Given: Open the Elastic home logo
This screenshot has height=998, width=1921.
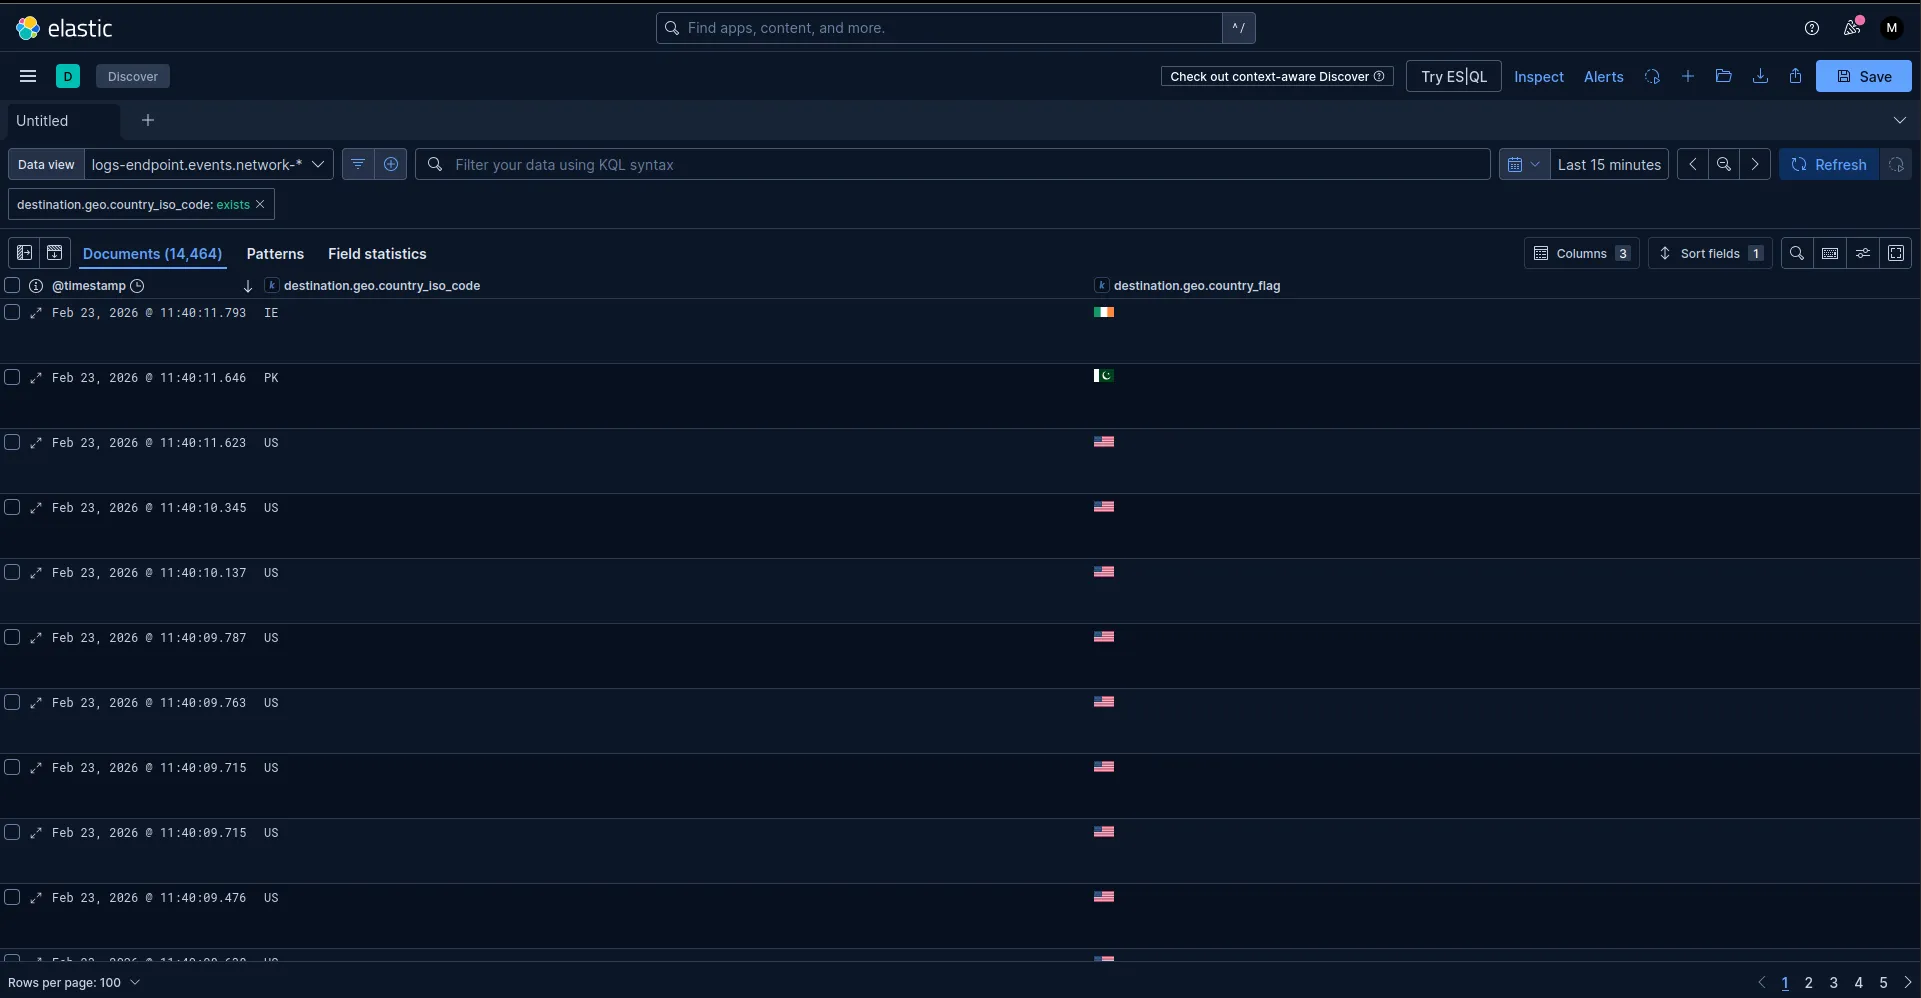Looking at the screenshot, I should point(64,28).
